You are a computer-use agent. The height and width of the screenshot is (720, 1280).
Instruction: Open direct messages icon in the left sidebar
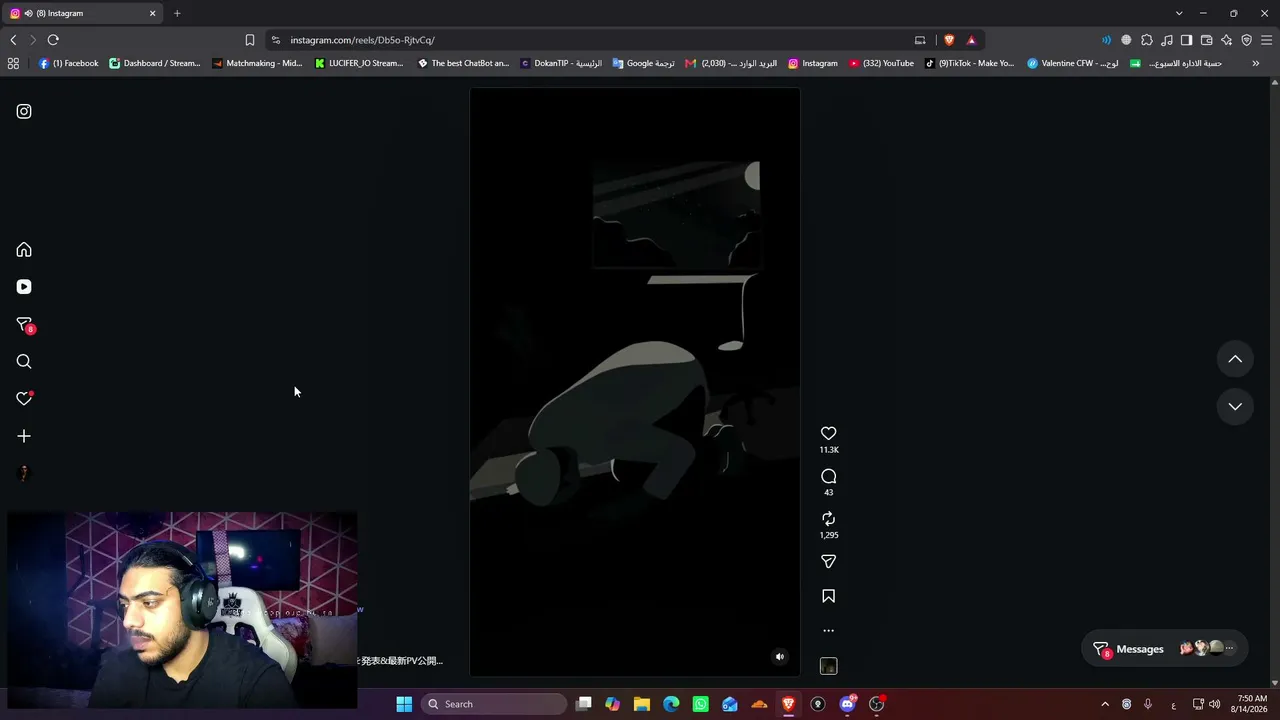point(24,325)
